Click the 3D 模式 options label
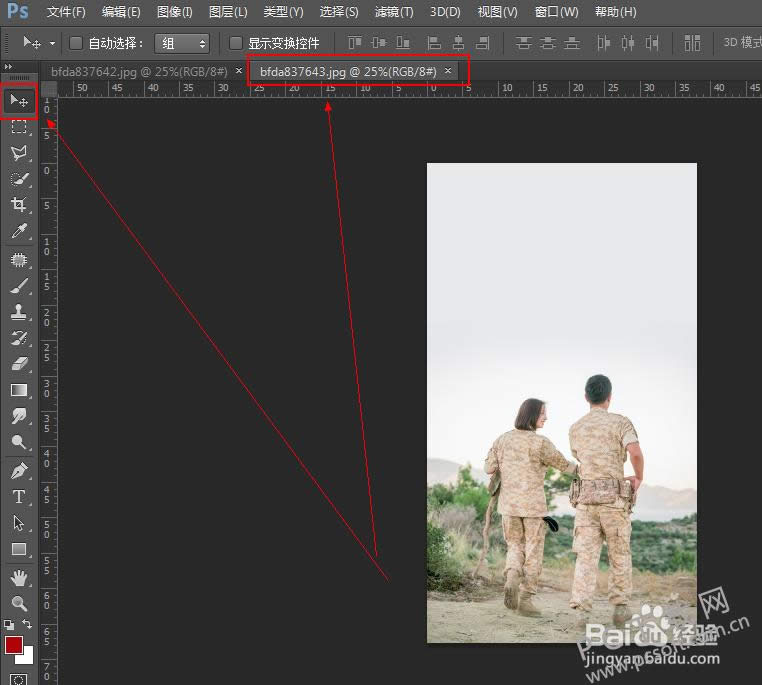This screenshot has height=685, width=762. coord(740,43)
